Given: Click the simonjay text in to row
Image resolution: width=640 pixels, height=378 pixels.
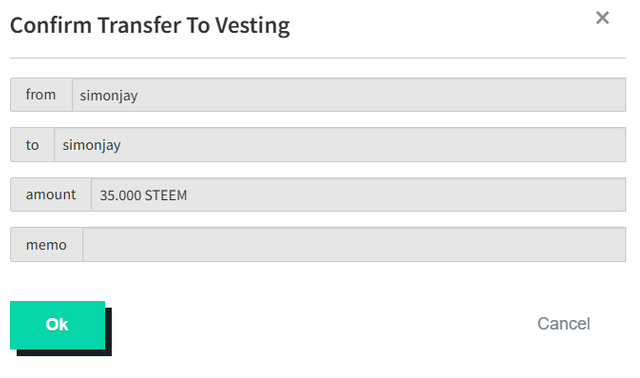Looking at the screenshot, I should [91, 146].
